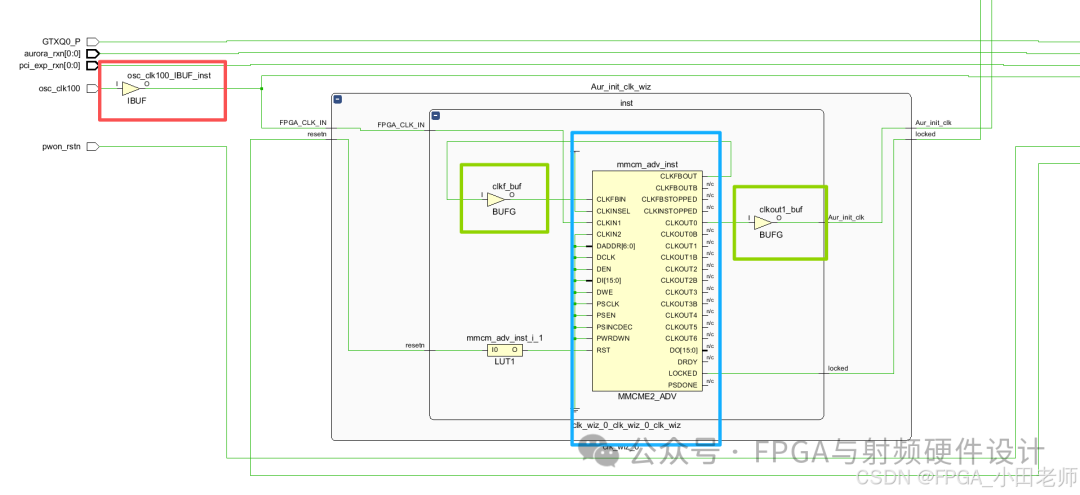Select the osc_clk100 input port symbol
This screenshot has width=1080, height=495.
click(x=93, y=88)
